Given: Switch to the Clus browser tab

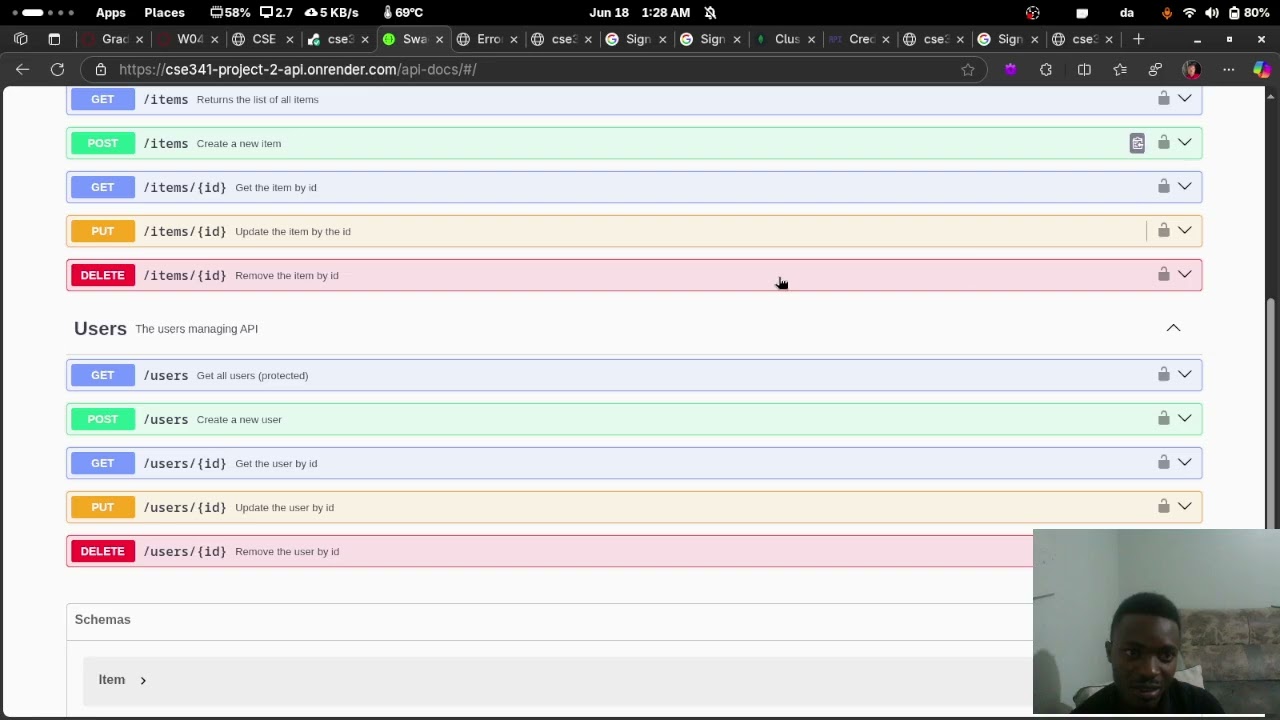Looking at the screenshot, I should click(x=786, y=39).
